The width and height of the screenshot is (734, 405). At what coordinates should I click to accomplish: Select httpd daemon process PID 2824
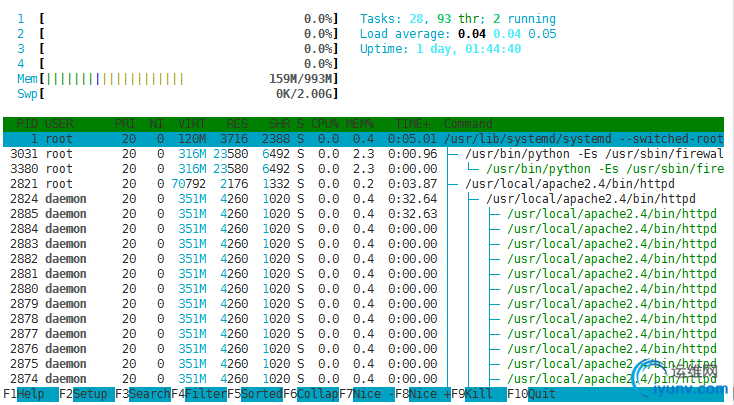363,199
